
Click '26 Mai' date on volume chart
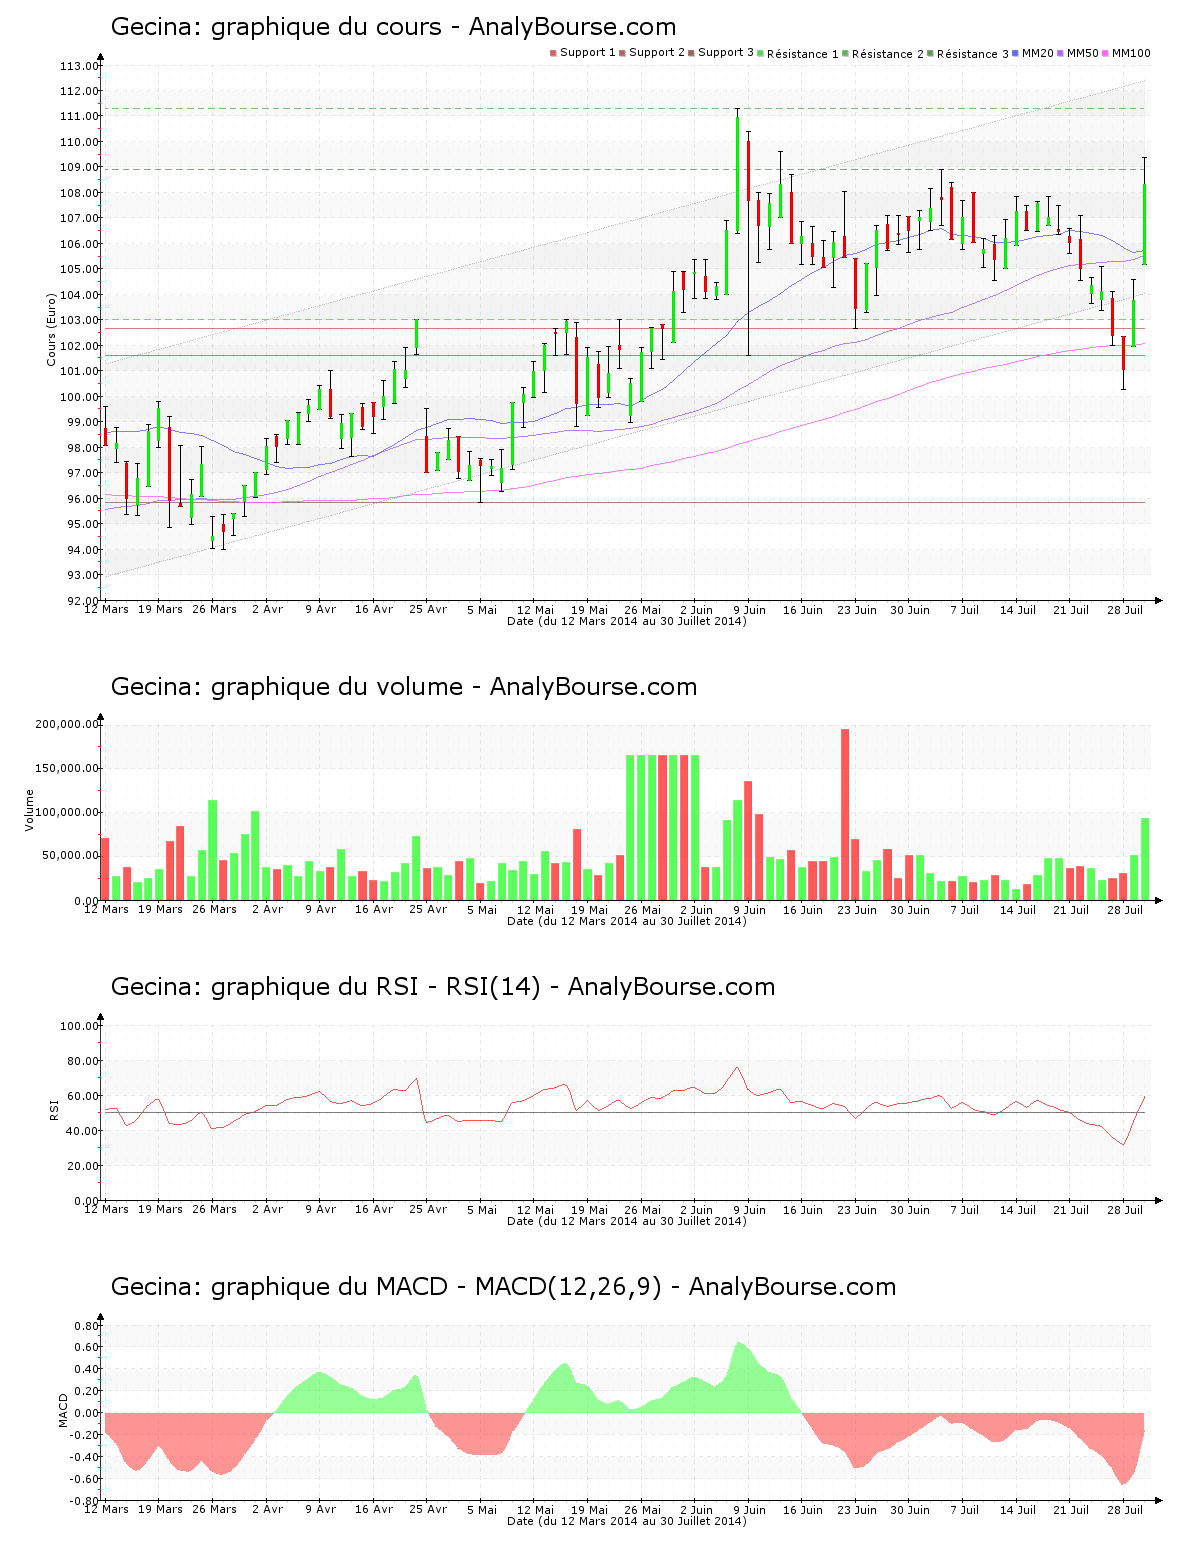(x=643, y=910)
